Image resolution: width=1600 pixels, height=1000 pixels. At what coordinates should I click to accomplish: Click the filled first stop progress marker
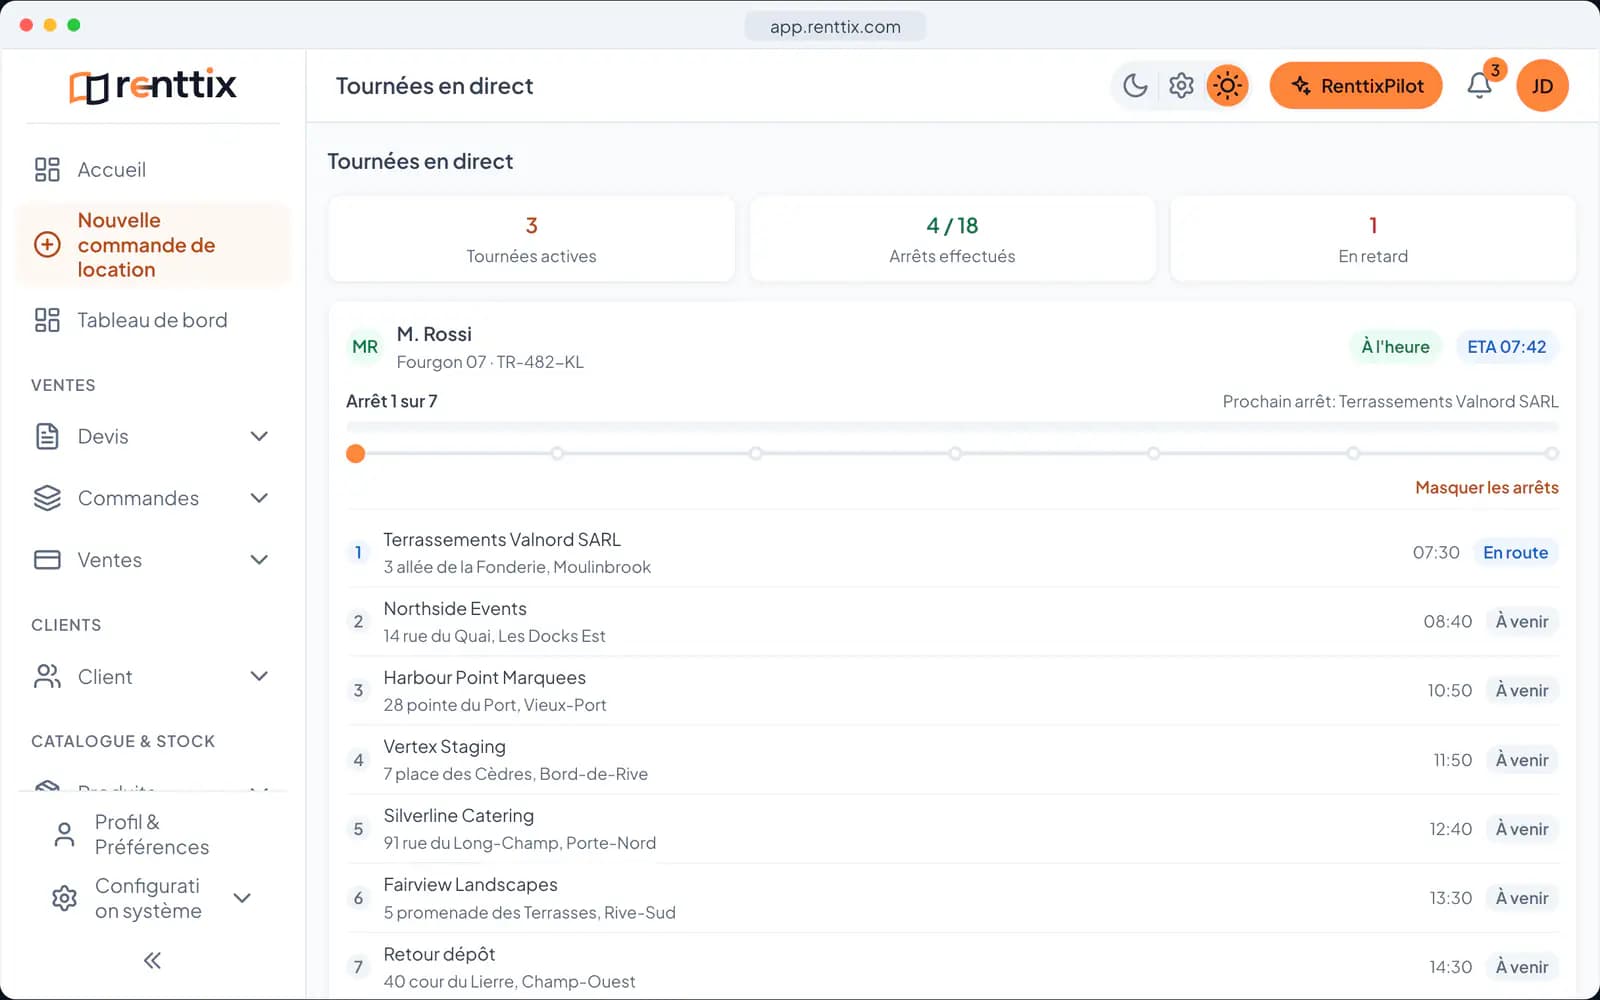click(355, 454)
